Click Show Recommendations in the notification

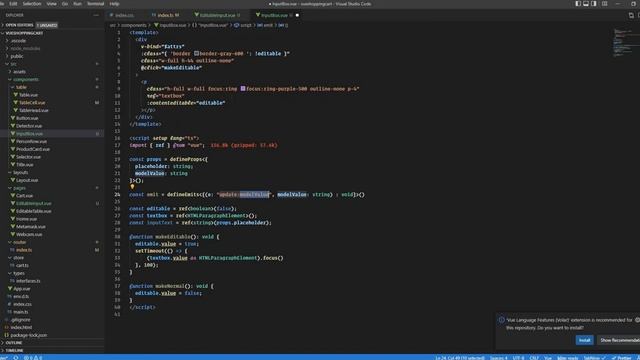618,340
